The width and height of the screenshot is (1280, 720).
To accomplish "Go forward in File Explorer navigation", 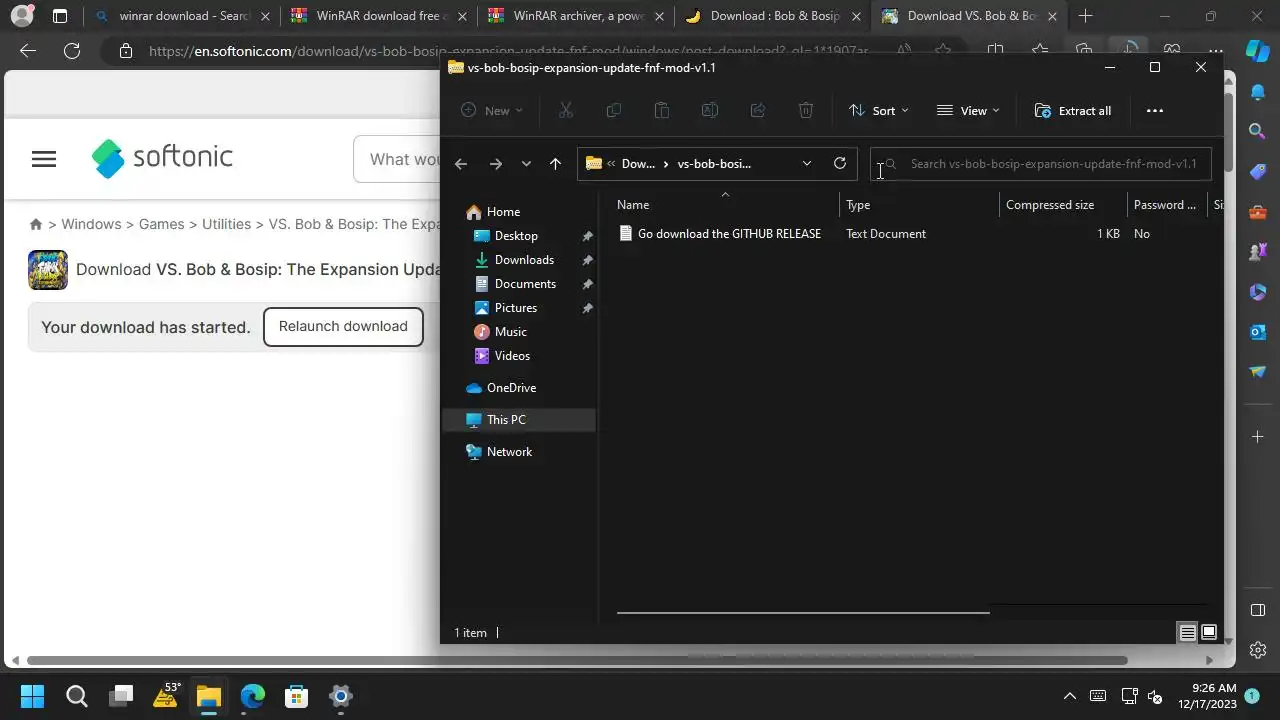I will coord(496,164).
